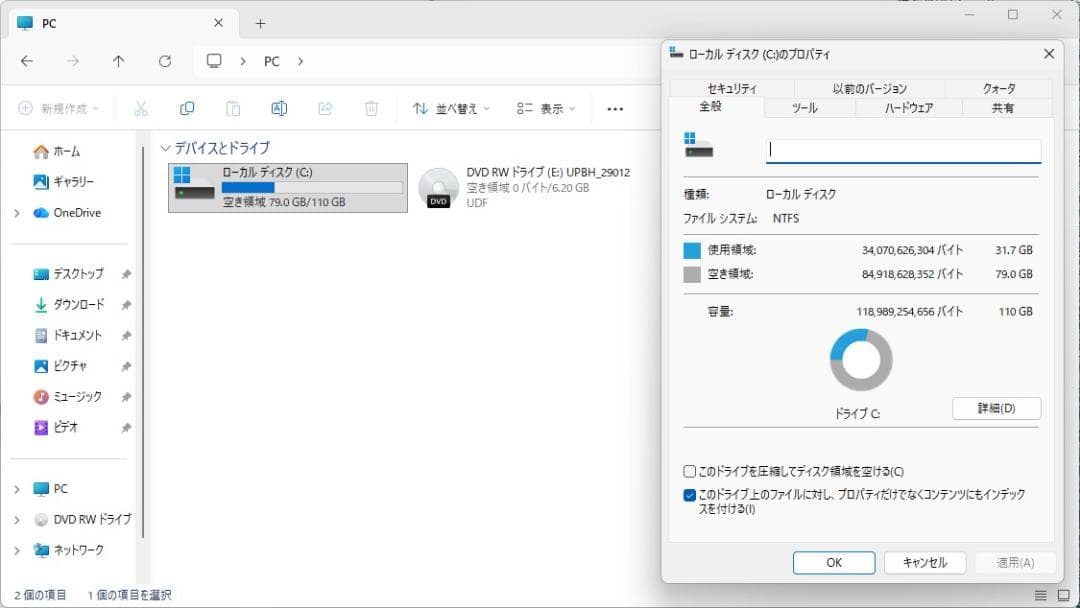This screenshot has height=608, width=1080.
Task: Click the Share icon in the toolbar
Action: 324,108
